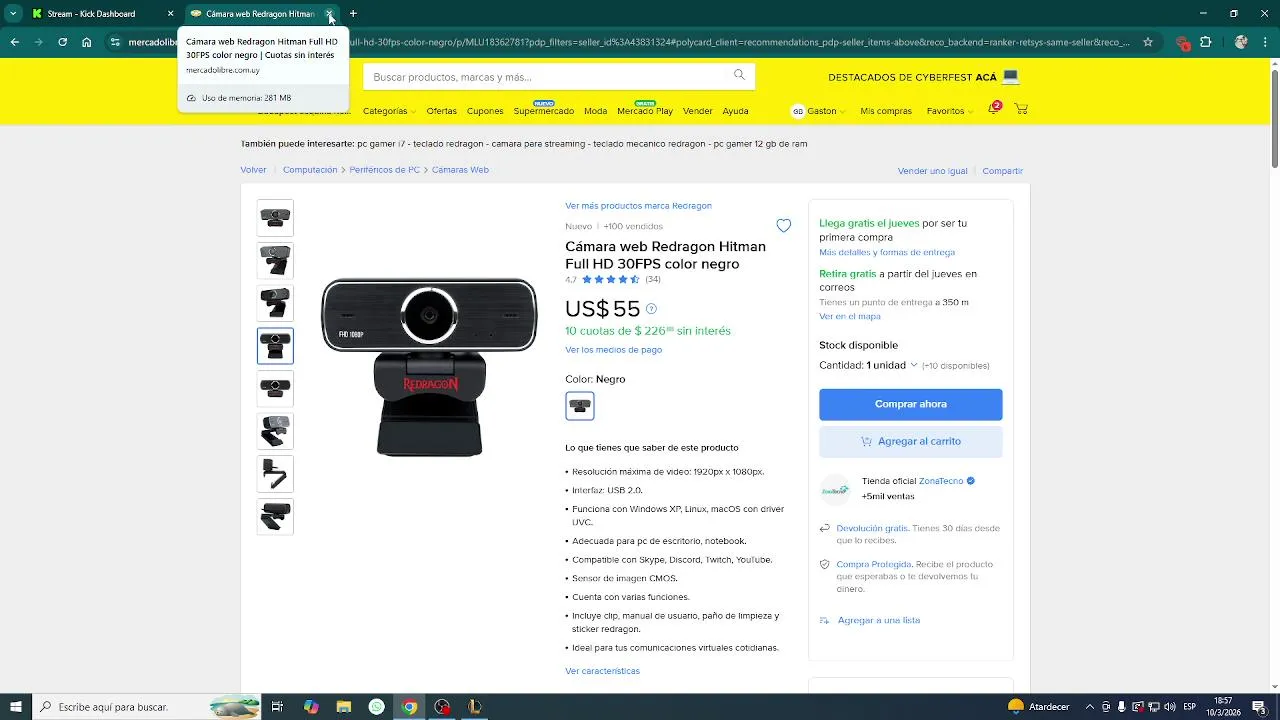
Task: Click the site information icon in address bar
Action: click(115, 42)
